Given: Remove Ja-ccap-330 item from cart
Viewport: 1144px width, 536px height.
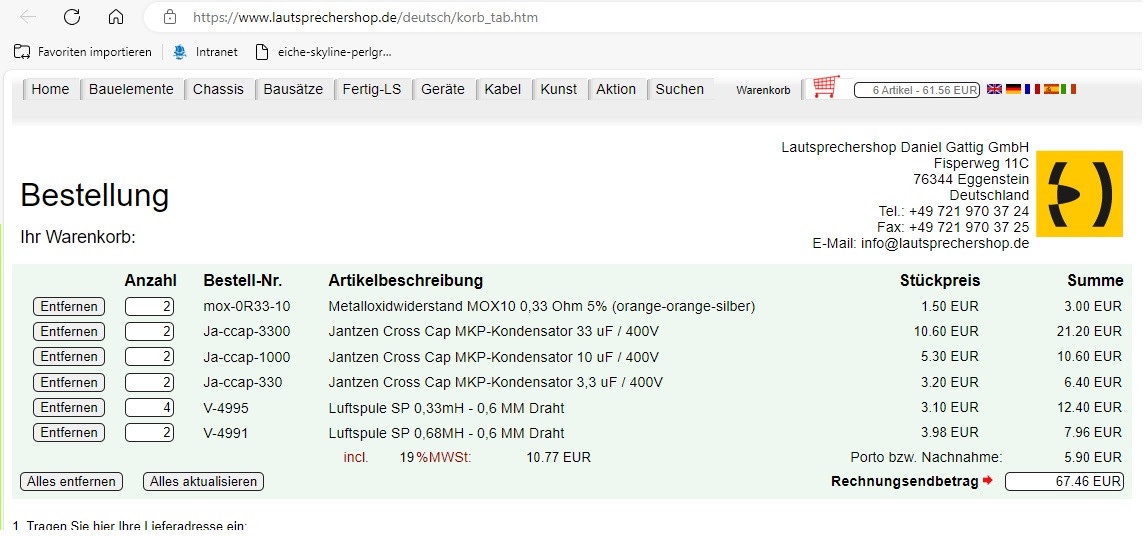Looking at the screenshot, I should (x=69, y=382).
